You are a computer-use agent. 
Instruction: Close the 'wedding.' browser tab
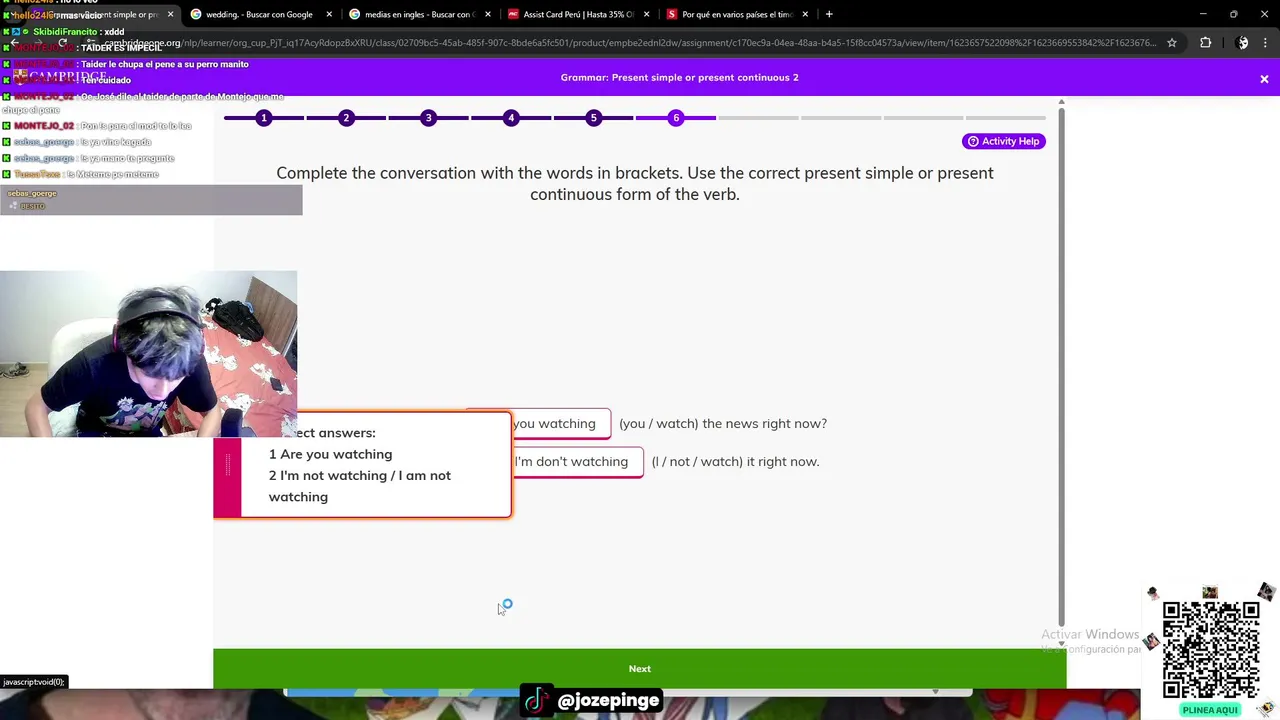pyautogui.click(x=329, y=14)
